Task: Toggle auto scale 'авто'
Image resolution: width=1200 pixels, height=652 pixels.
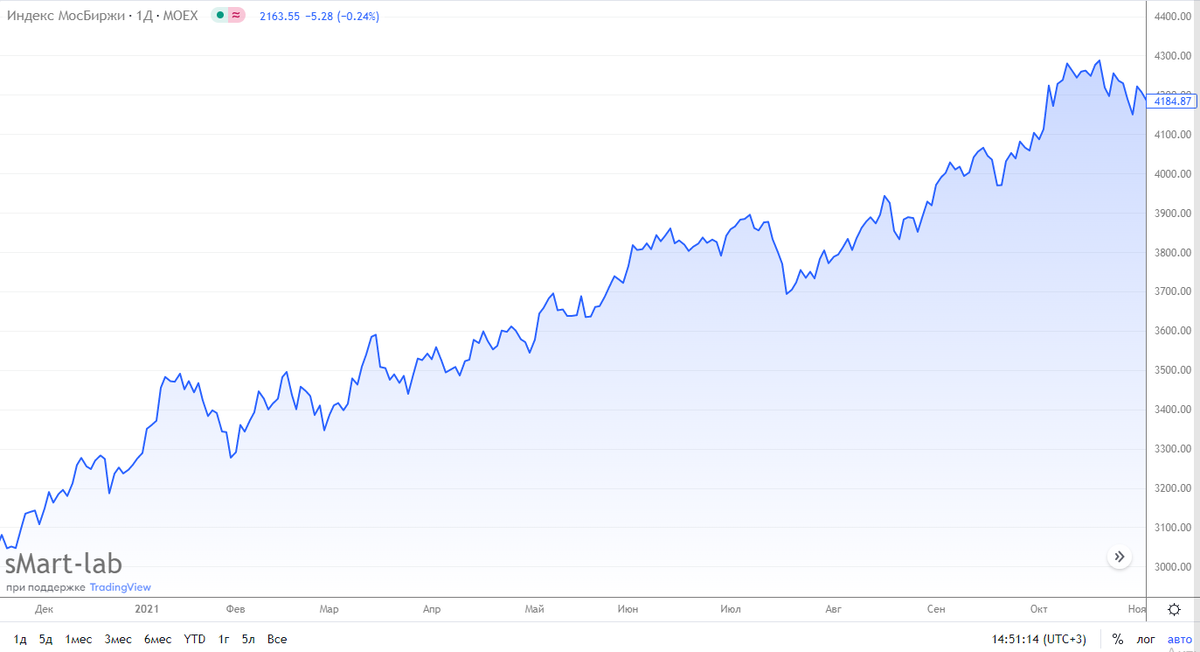Action: coord(1180,639)
